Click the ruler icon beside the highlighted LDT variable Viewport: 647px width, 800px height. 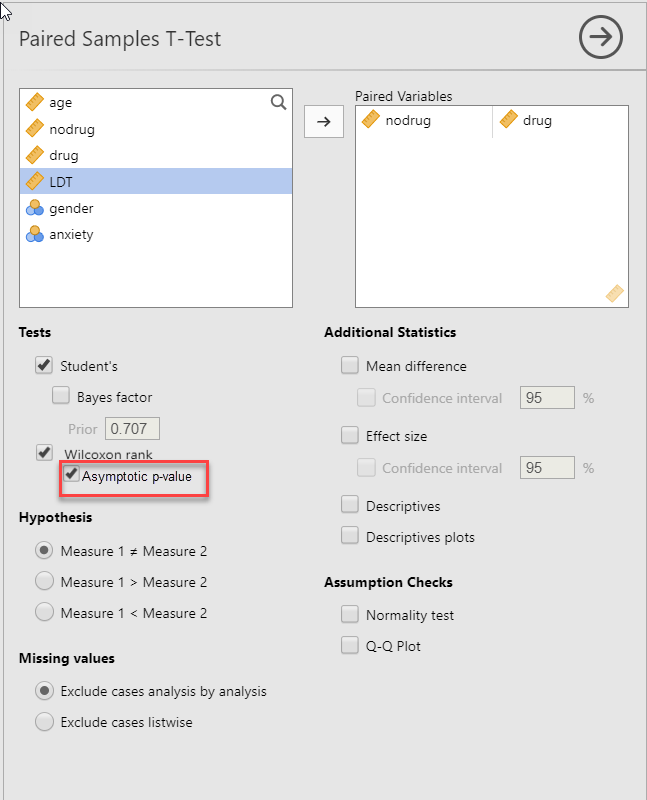pyautogui.click(x=32, y=181)
